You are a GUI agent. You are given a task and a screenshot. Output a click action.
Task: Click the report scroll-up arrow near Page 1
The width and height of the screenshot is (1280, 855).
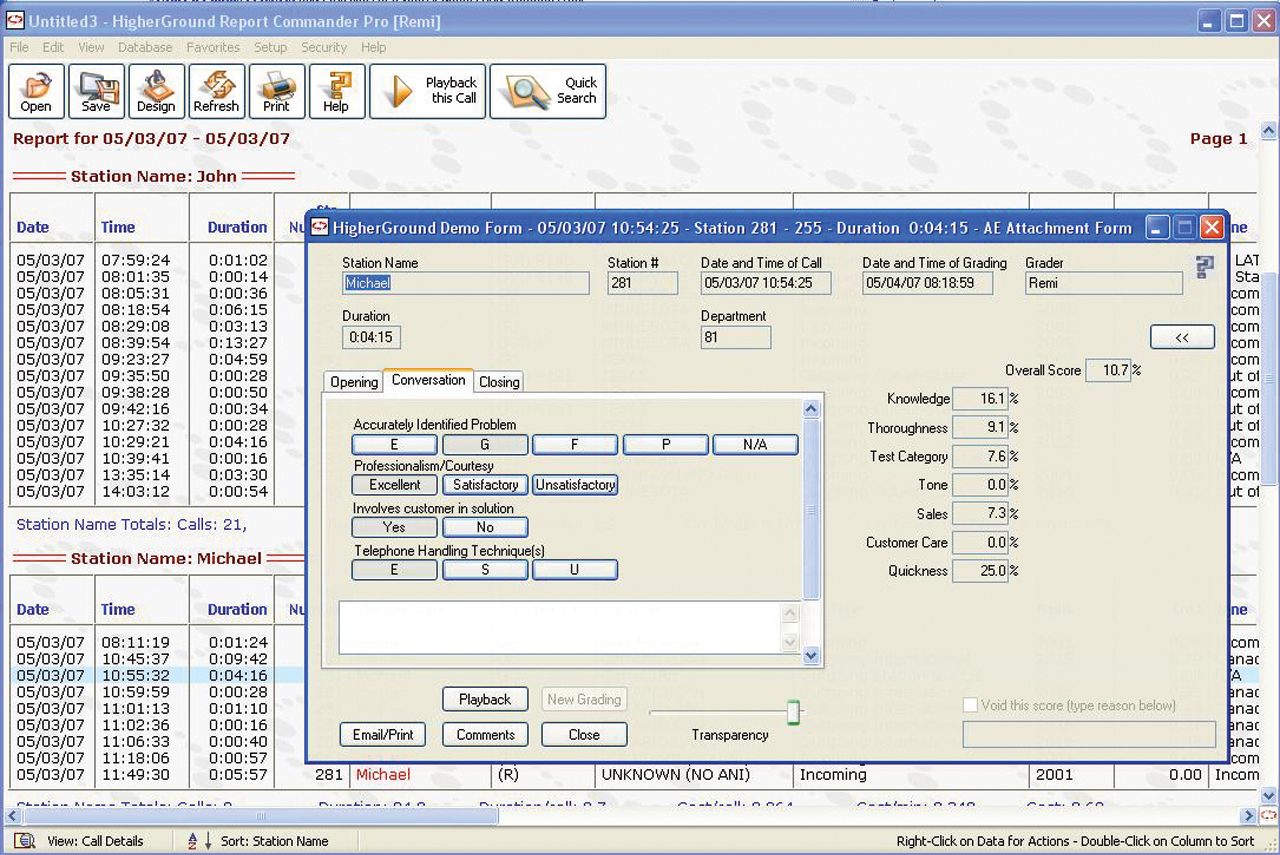pyautogui.click(x=1269, y=131)
